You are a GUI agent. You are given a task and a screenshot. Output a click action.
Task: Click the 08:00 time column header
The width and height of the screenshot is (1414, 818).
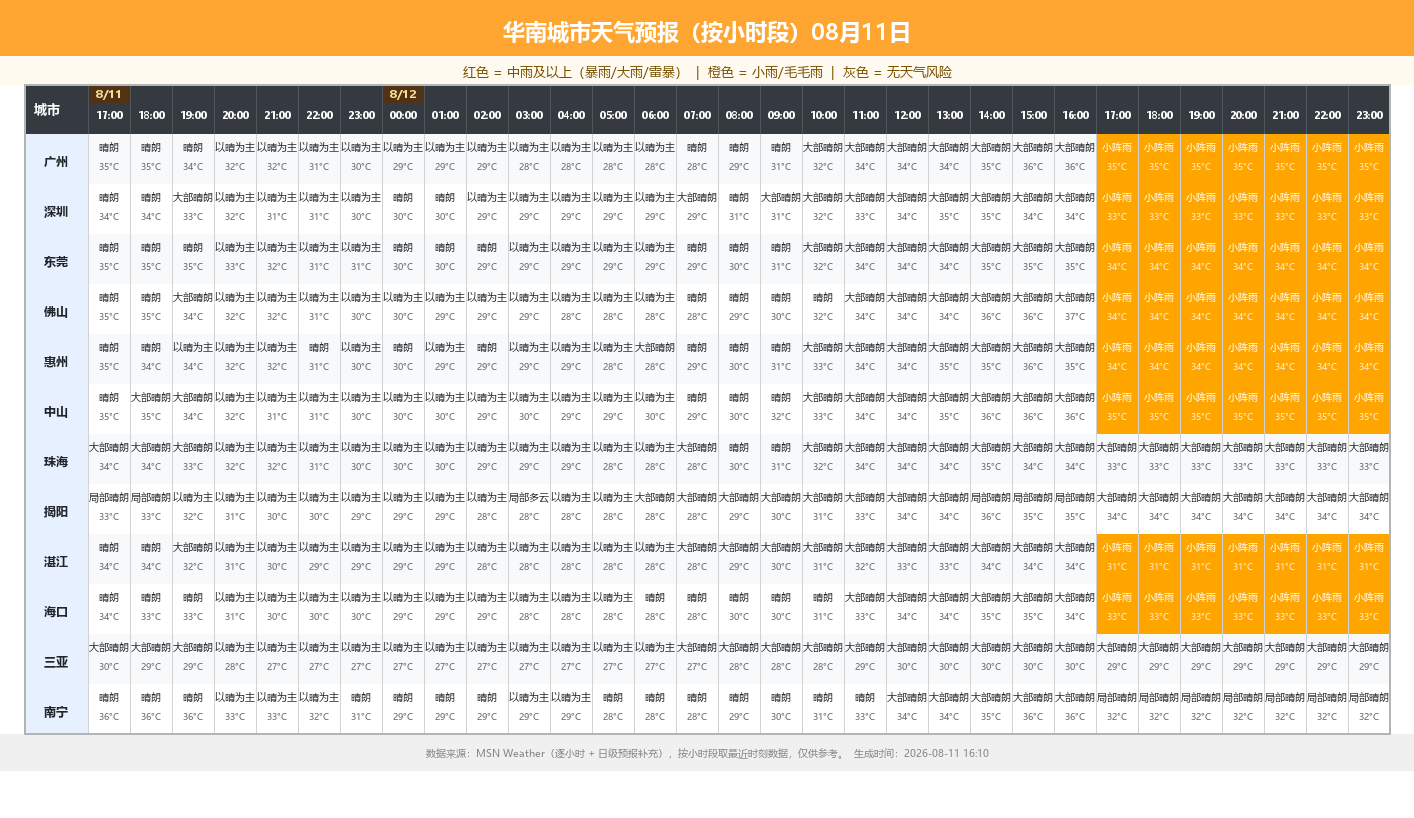(x=739, y=116)
